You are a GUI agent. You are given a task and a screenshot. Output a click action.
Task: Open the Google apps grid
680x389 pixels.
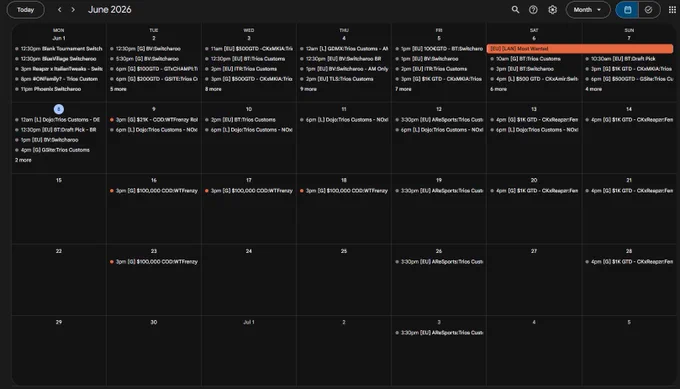point(672,10)
